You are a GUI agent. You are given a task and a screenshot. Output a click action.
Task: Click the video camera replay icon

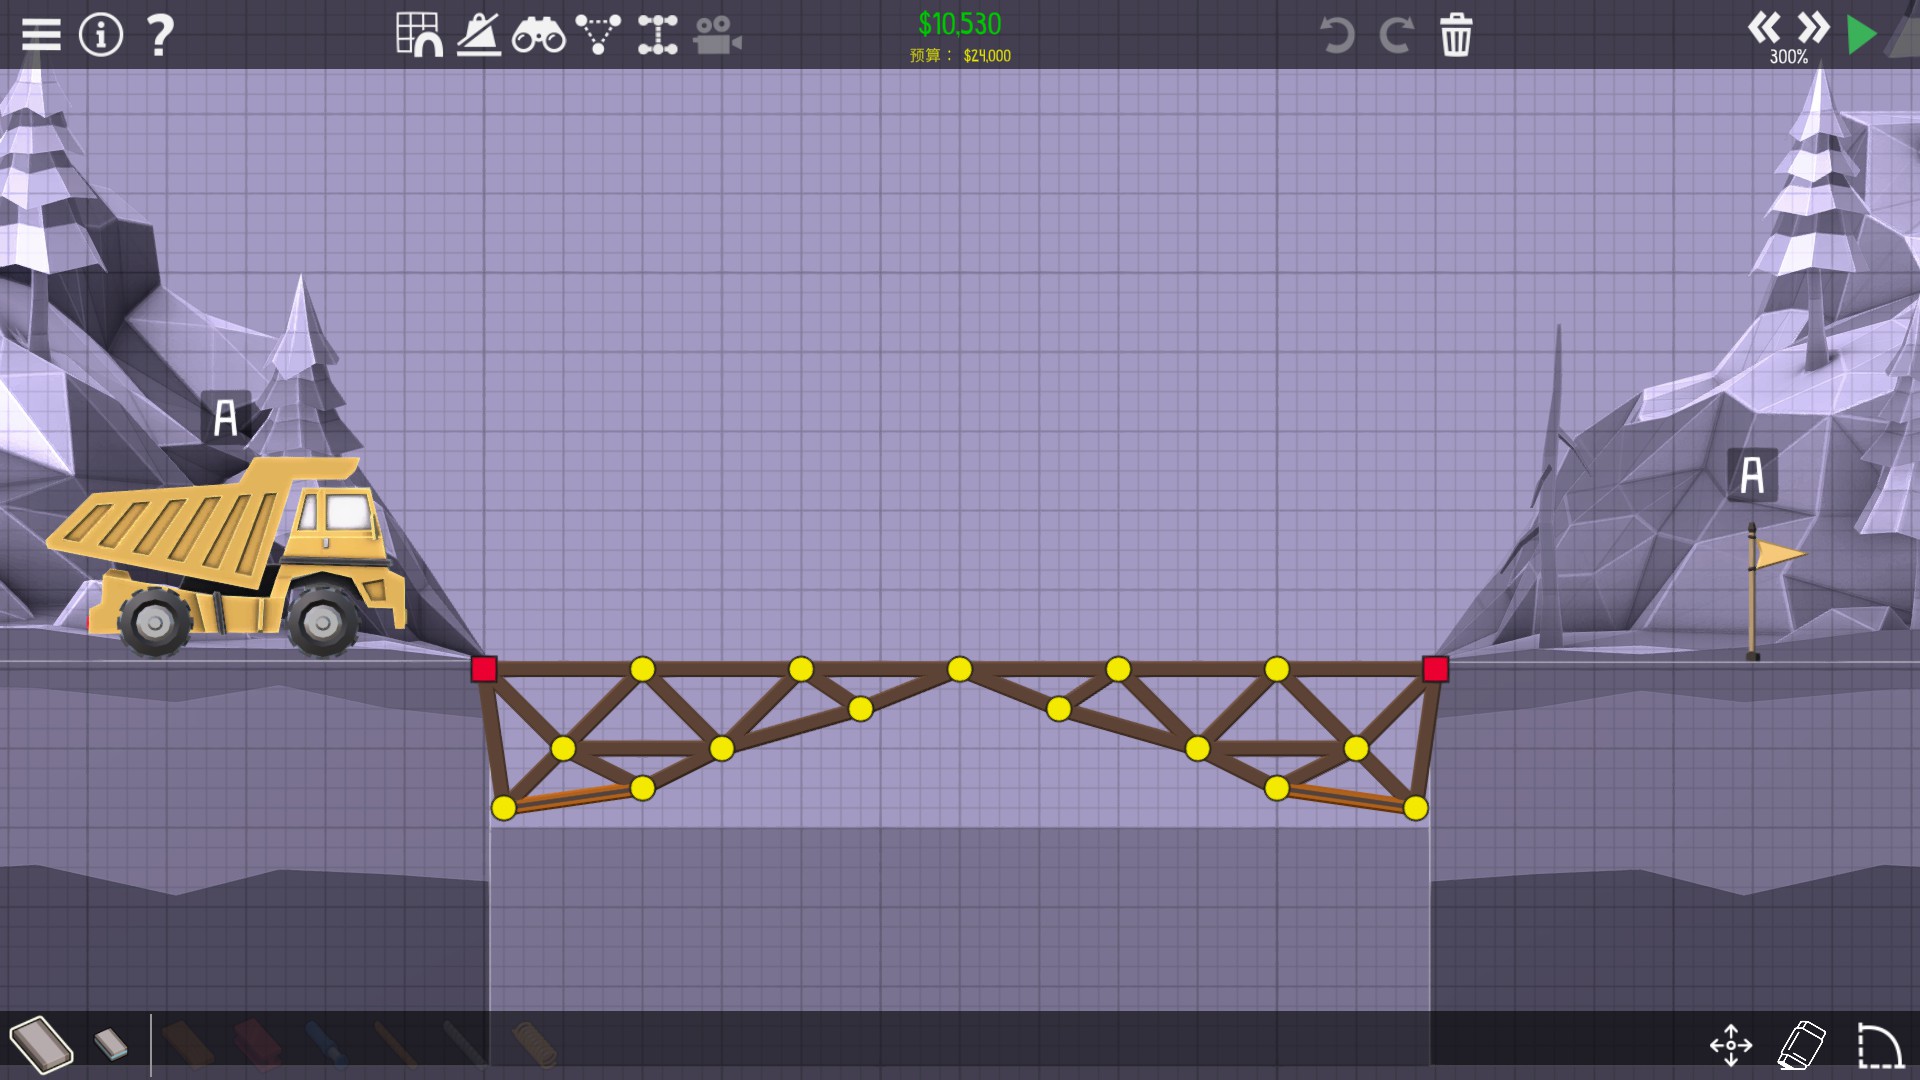(x=717, y=36)
